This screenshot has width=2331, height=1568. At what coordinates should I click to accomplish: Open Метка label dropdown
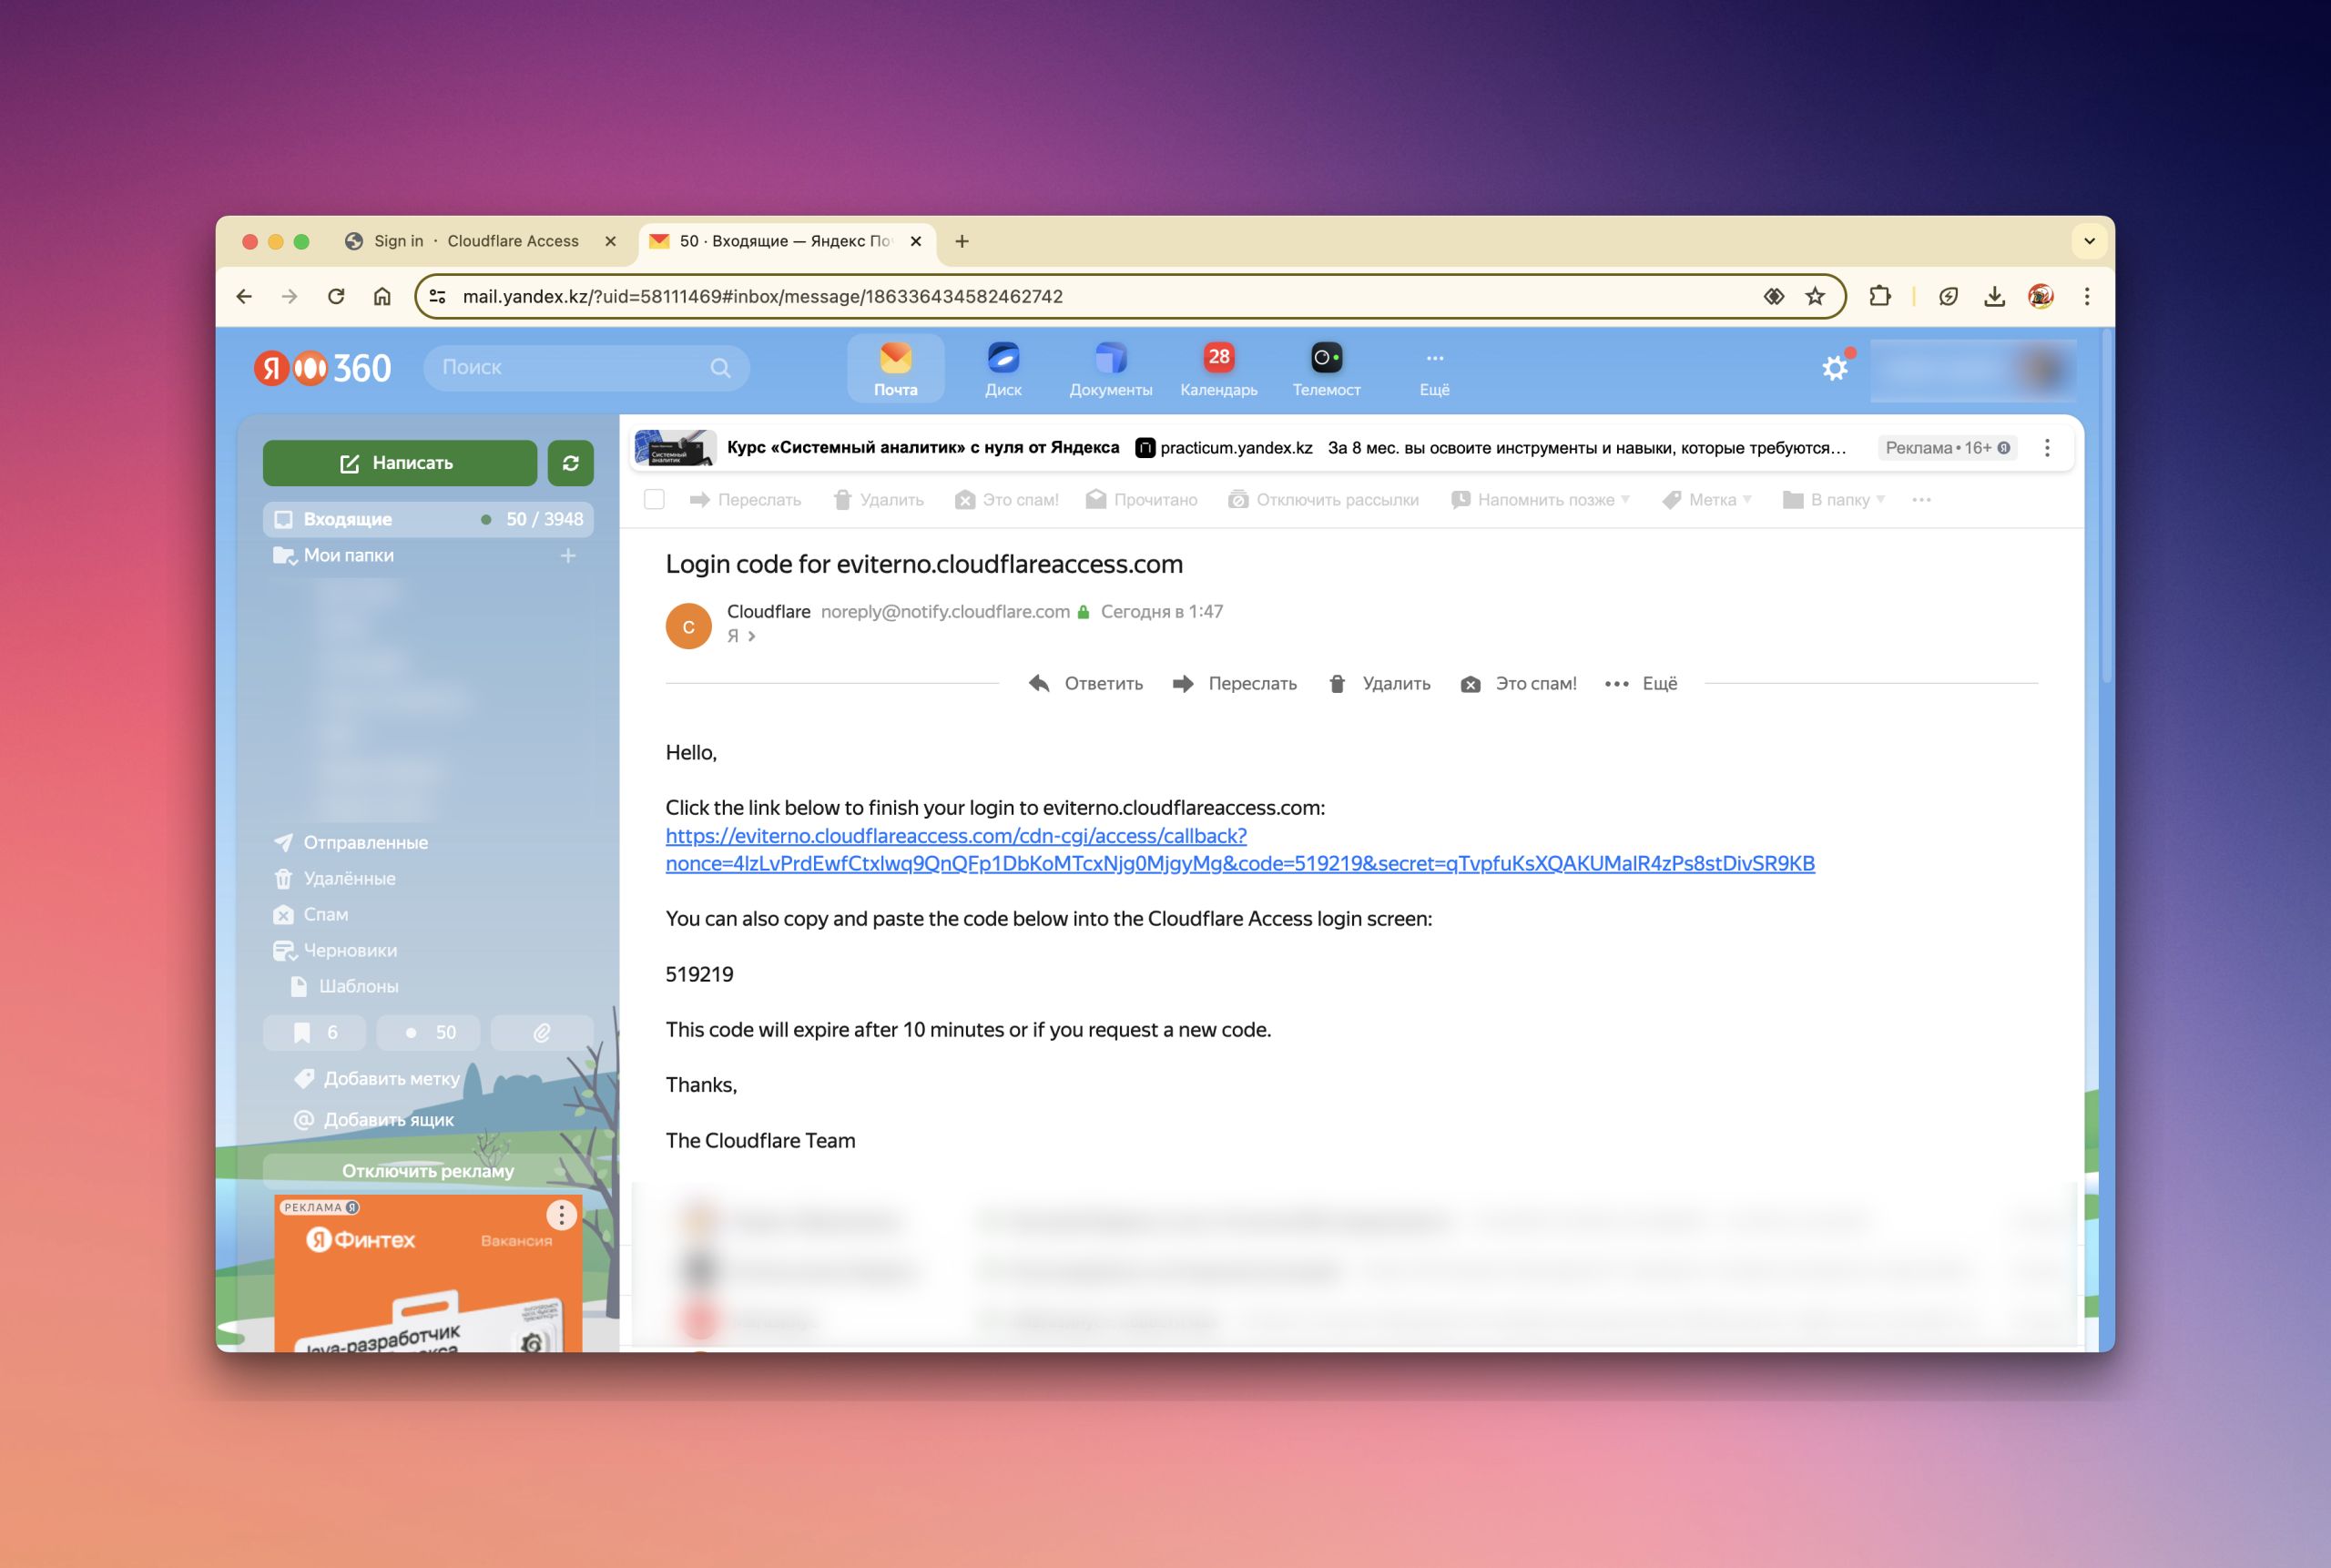pos(1706,499)
